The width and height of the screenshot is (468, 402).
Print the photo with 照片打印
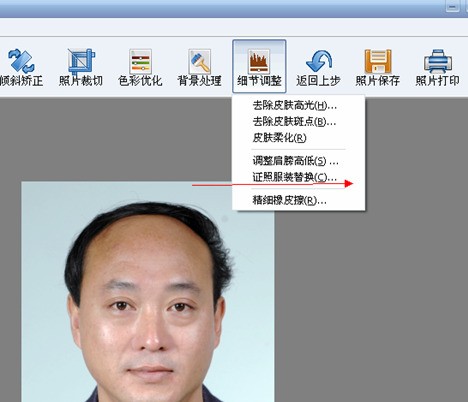coord(437,67)
